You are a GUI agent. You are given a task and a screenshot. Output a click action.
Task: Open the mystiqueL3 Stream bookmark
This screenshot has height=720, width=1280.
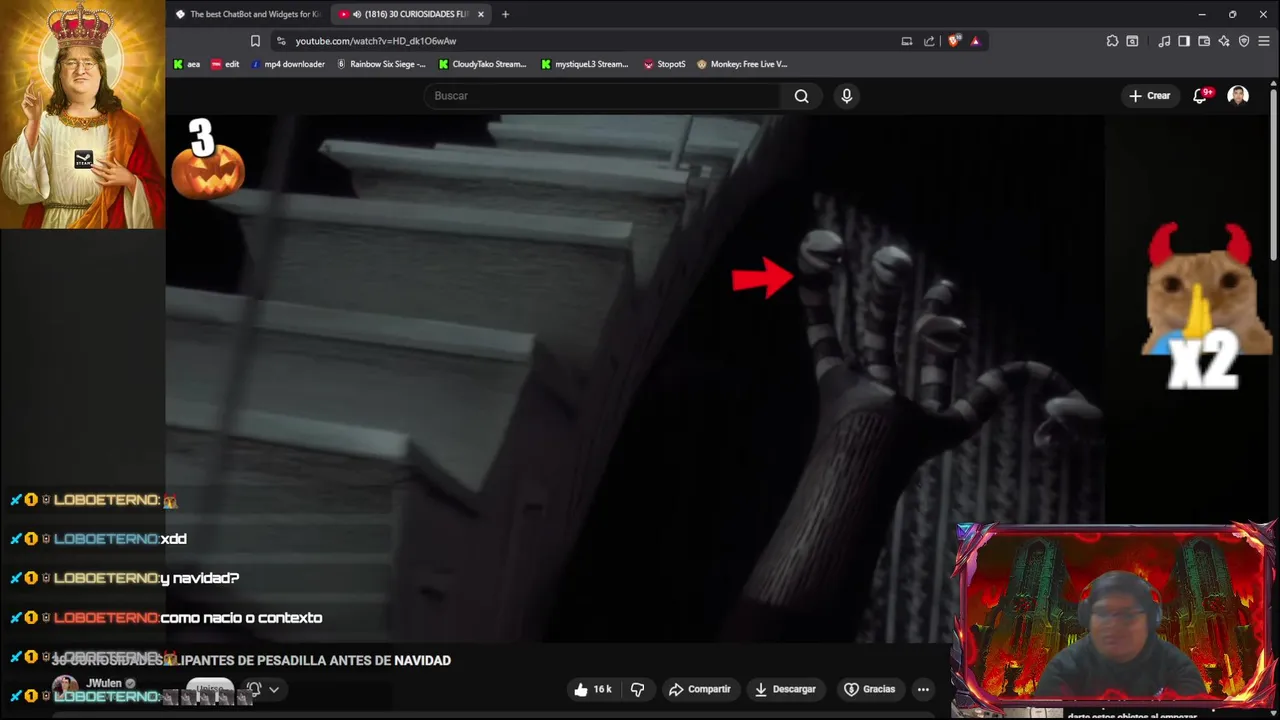tap(585, 64)
